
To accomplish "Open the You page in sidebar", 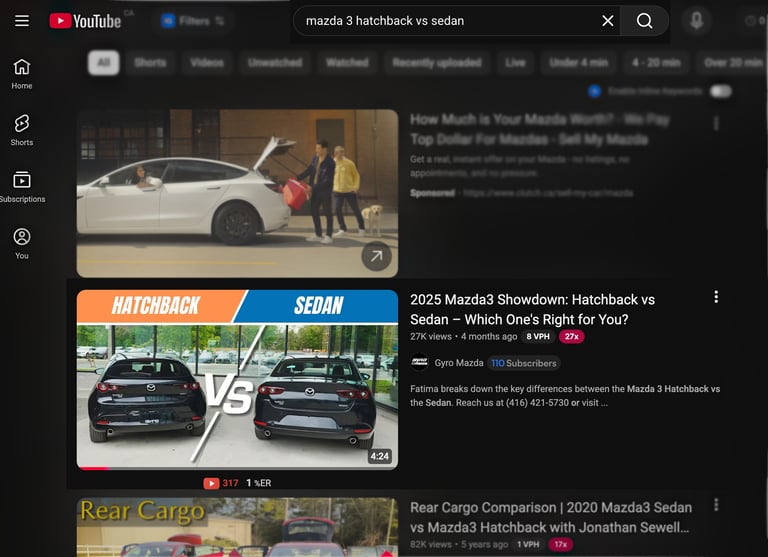I will pos(22,243).
